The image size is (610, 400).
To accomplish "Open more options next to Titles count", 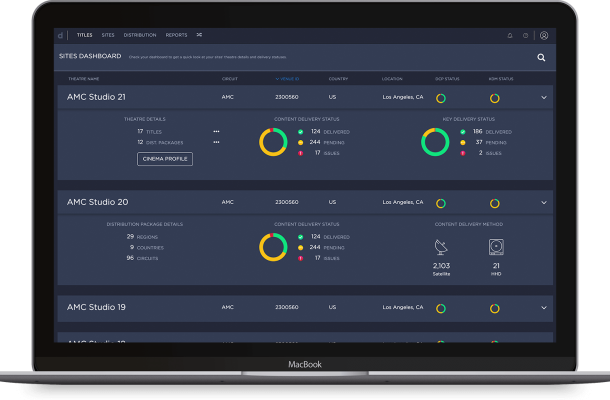I will pos(216,131).
